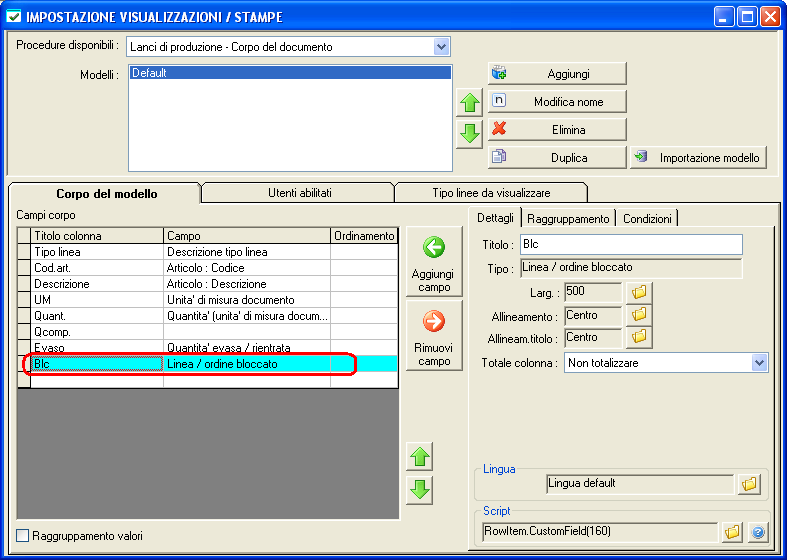Toggle Raggruppamento valori checkbox
Viewport: 787px width, 560px height.
pos(23,536)
